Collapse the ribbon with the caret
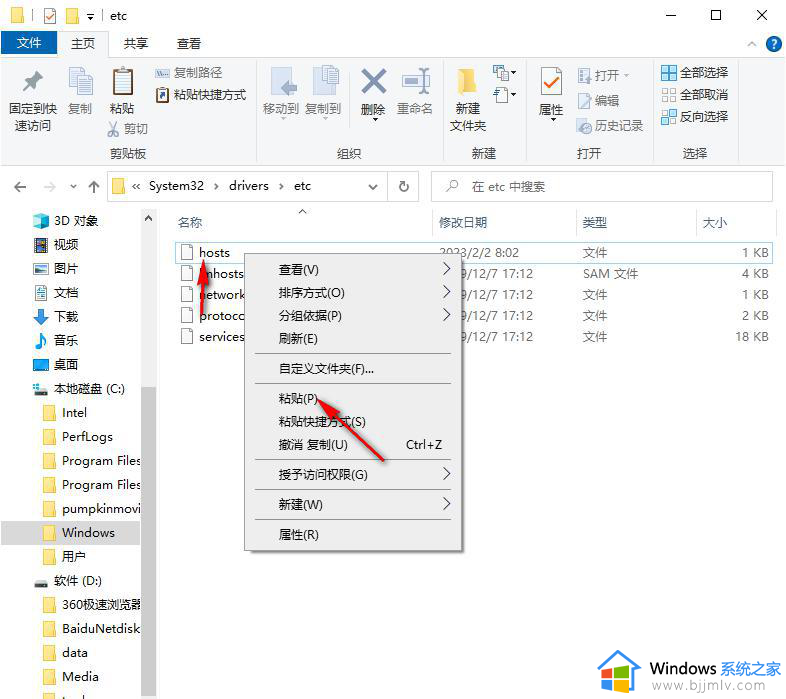Screen dimensions: 786x699 pos(752,44)
